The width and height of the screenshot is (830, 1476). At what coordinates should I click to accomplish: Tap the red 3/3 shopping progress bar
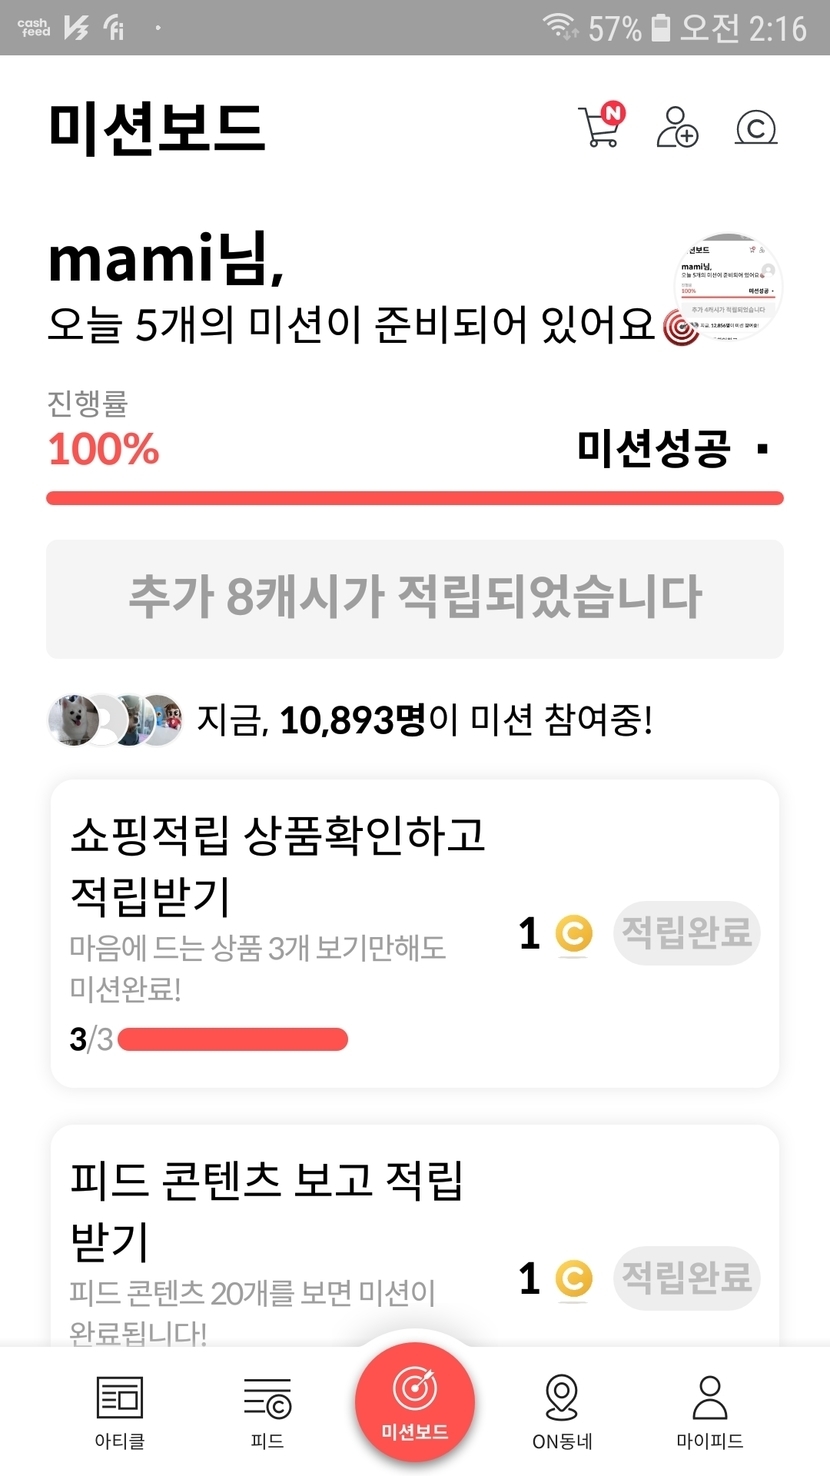click(232, 1040)
